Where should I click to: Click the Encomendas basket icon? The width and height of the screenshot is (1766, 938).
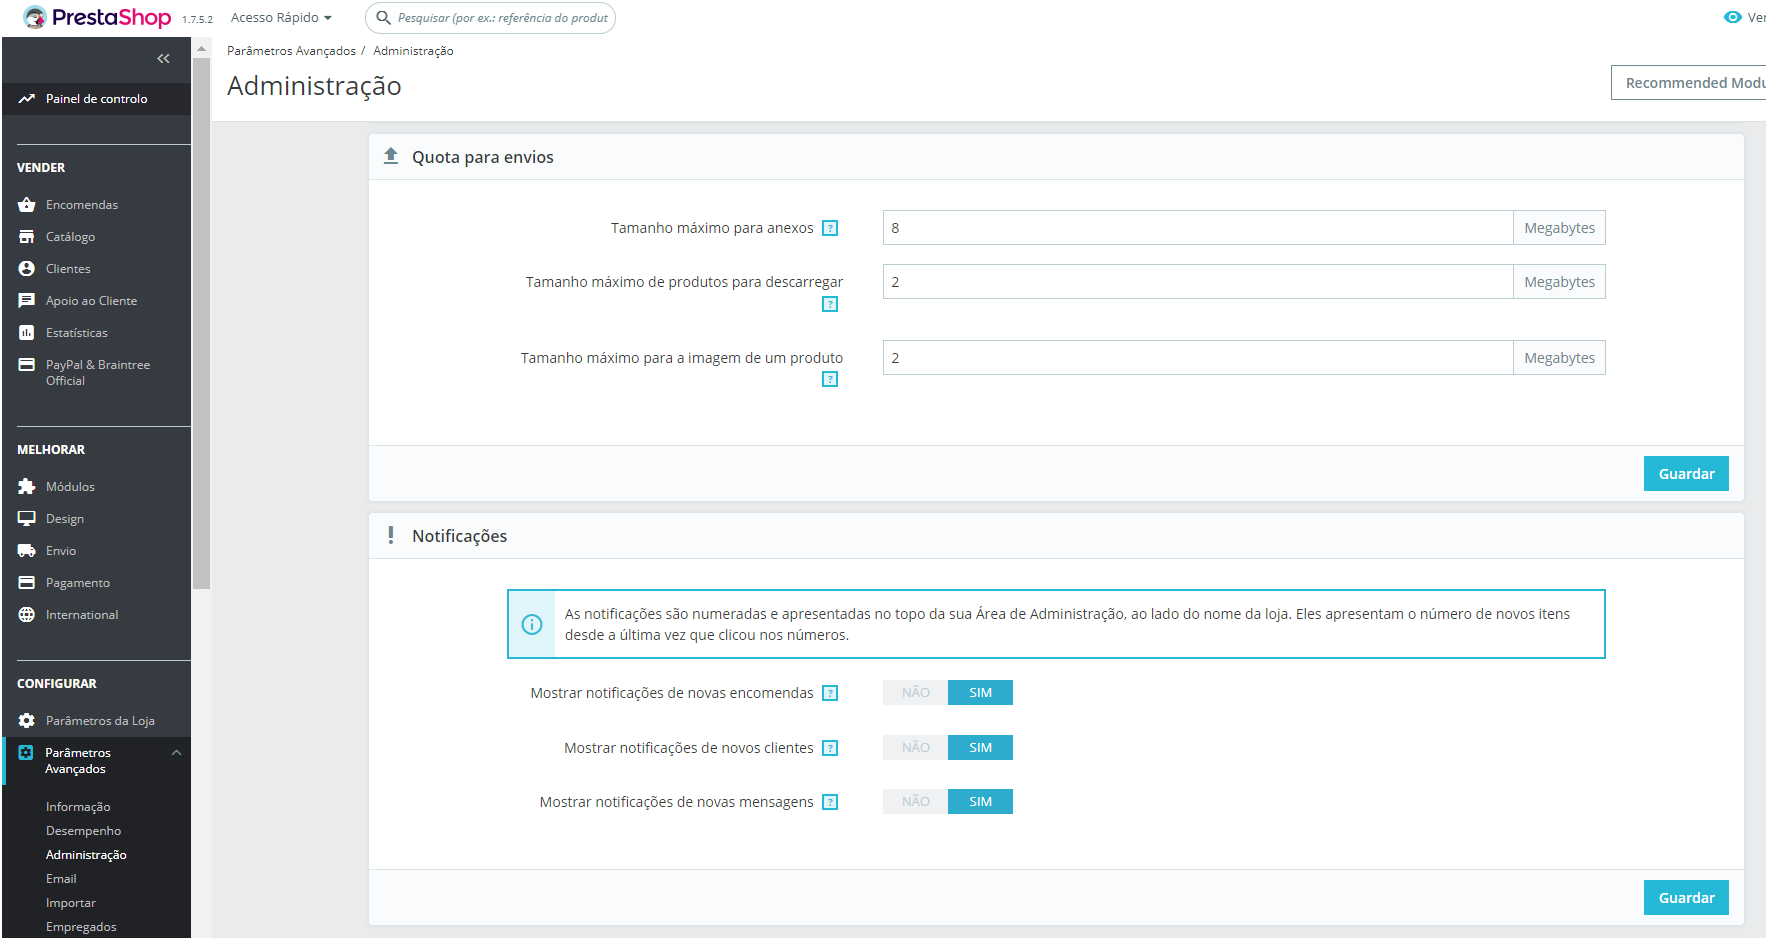tap(27, 205)
